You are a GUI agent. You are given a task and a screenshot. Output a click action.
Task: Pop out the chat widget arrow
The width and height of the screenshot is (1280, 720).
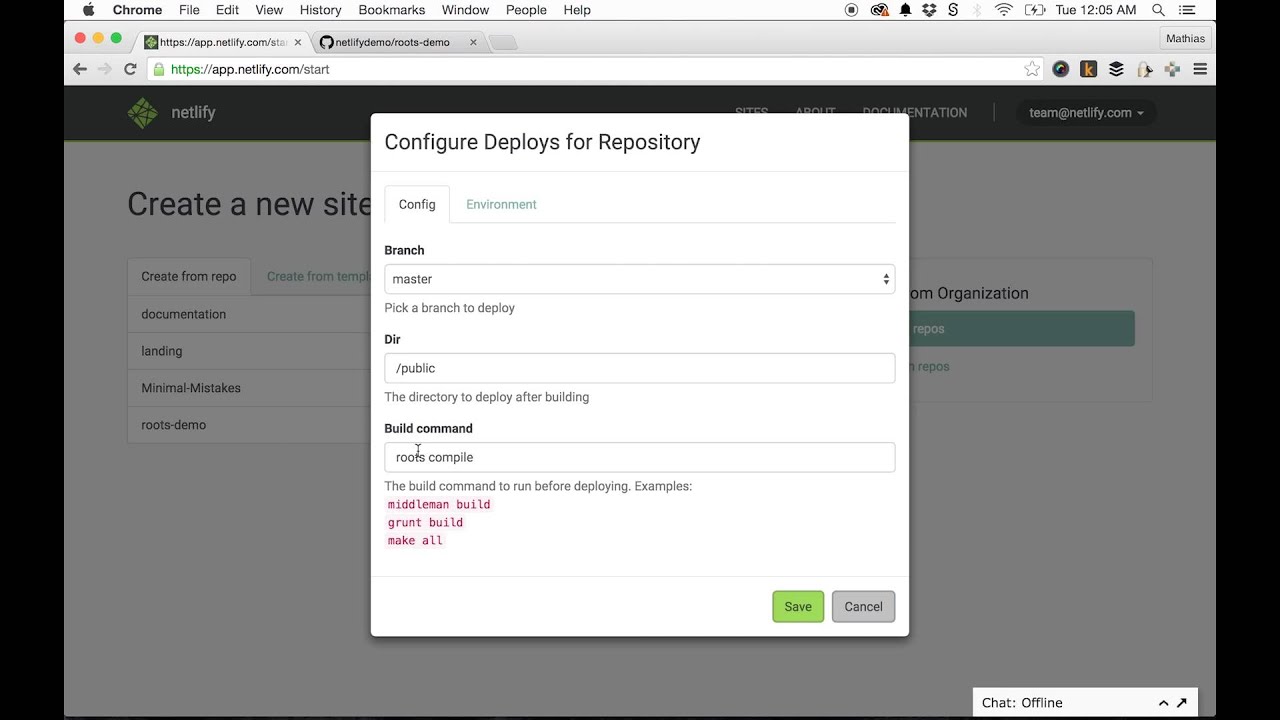(1182, 703)
